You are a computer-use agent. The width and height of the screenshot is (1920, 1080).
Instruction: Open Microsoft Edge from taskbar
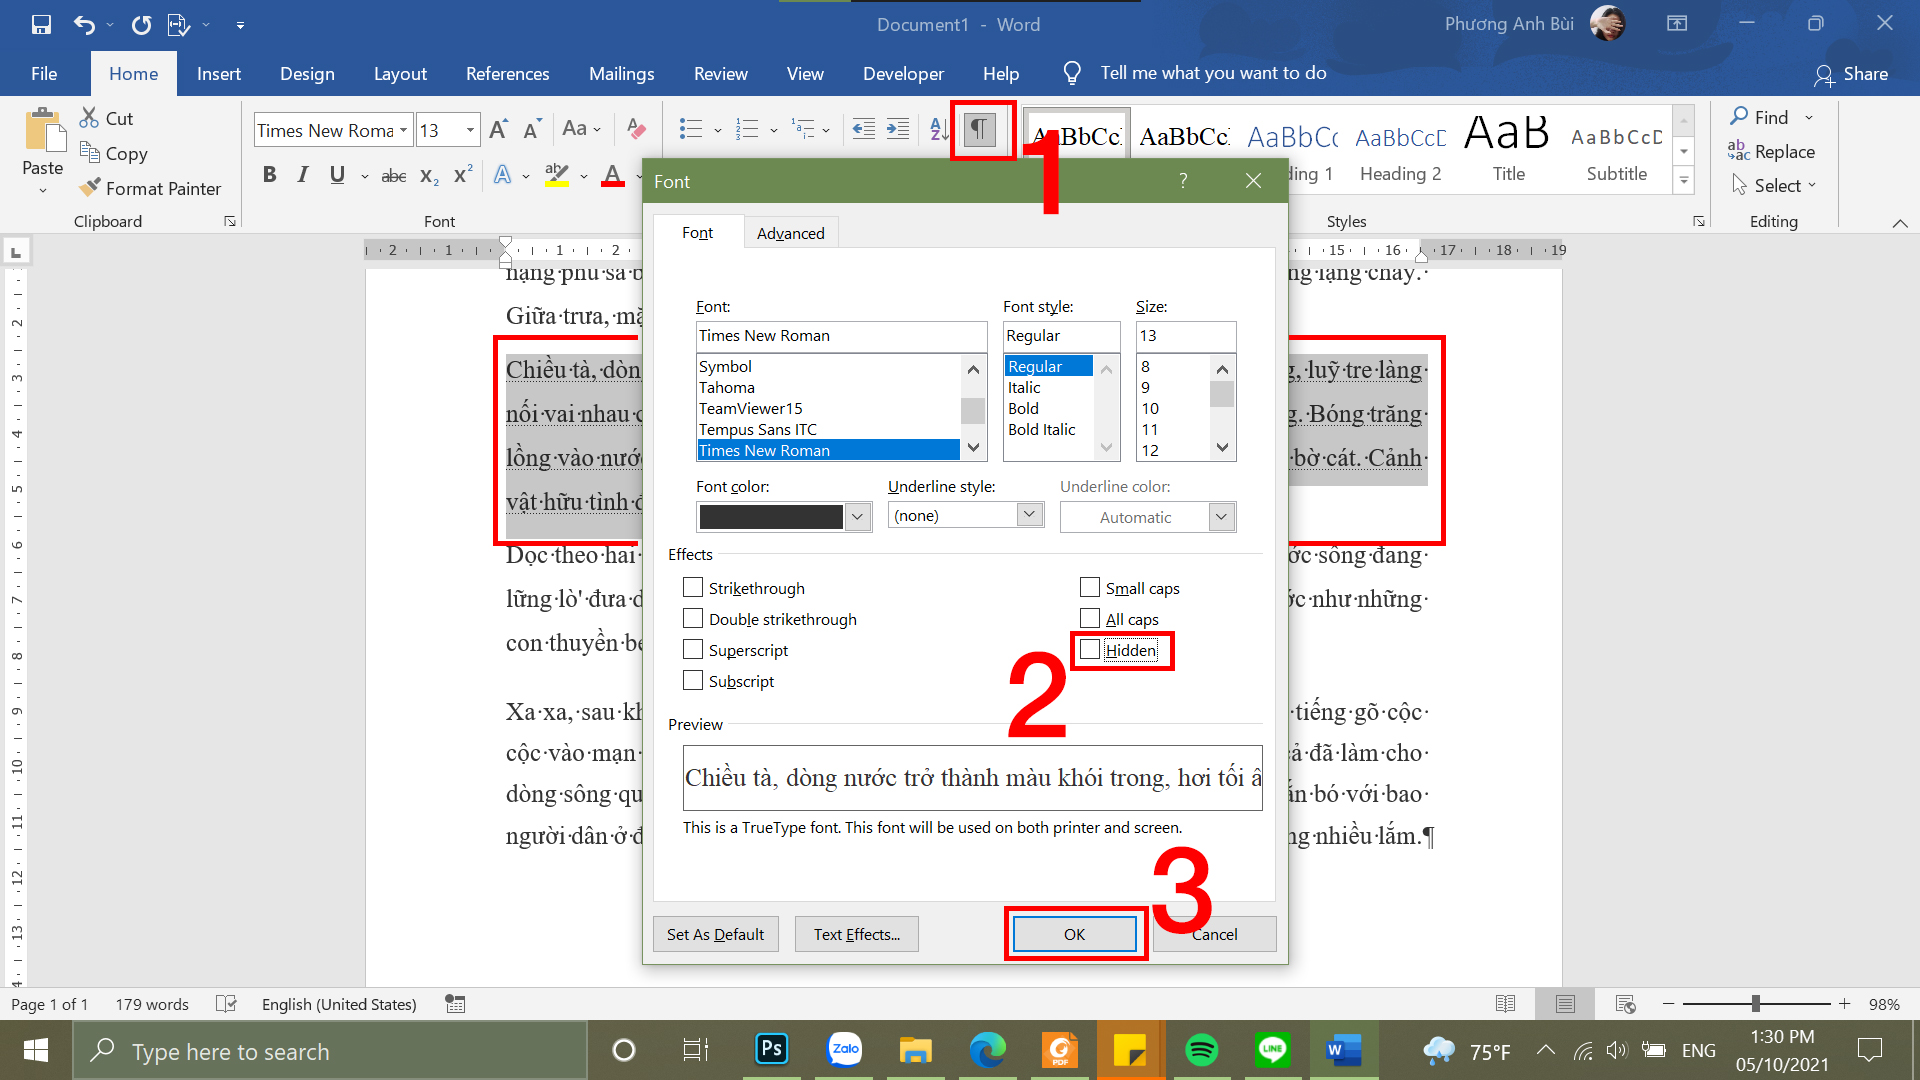tap(987, 1050)
